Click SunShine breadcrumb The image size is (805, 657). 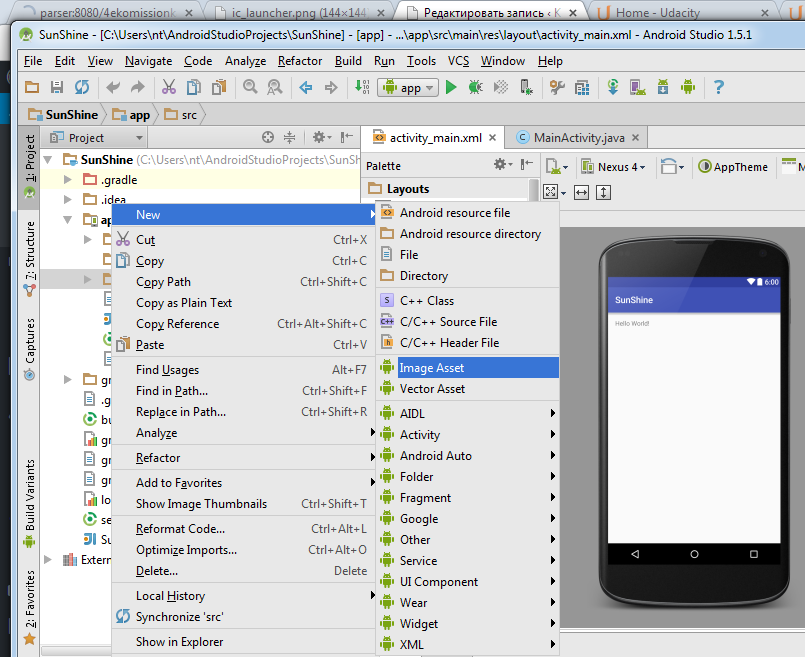(x=63, y=115)
